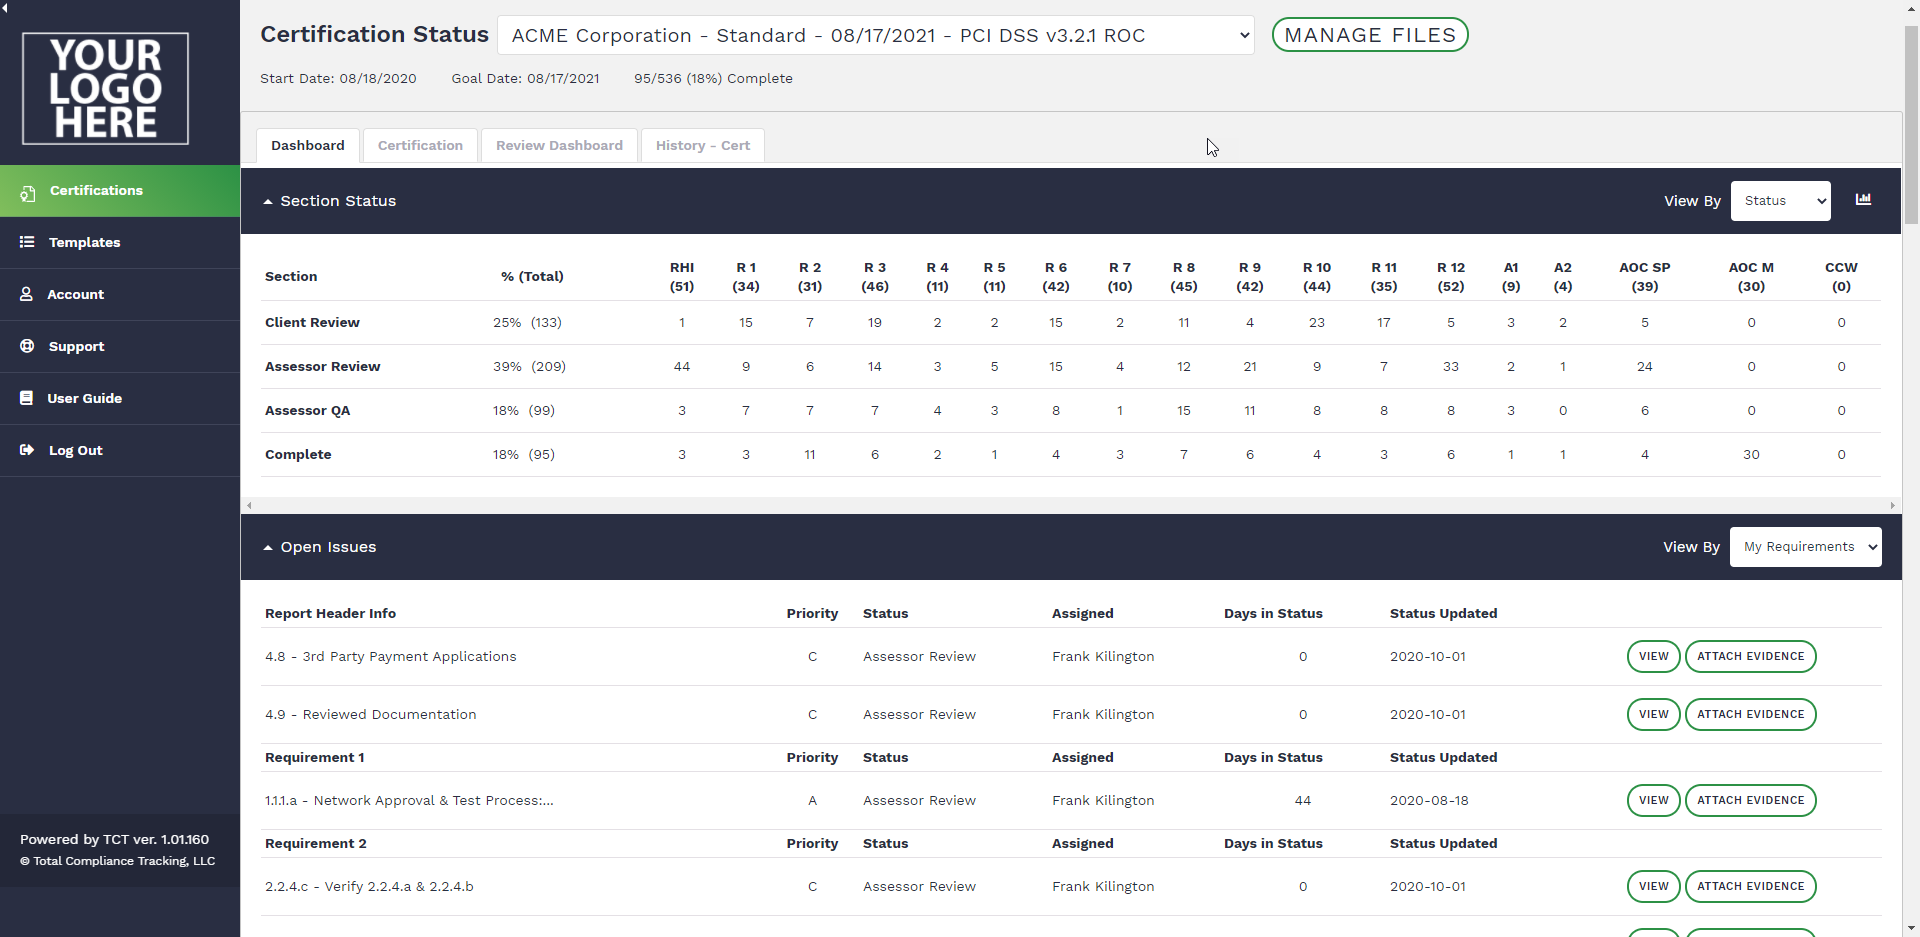
Task: Click the Complete row label
Action: click(x=298, y=455)
